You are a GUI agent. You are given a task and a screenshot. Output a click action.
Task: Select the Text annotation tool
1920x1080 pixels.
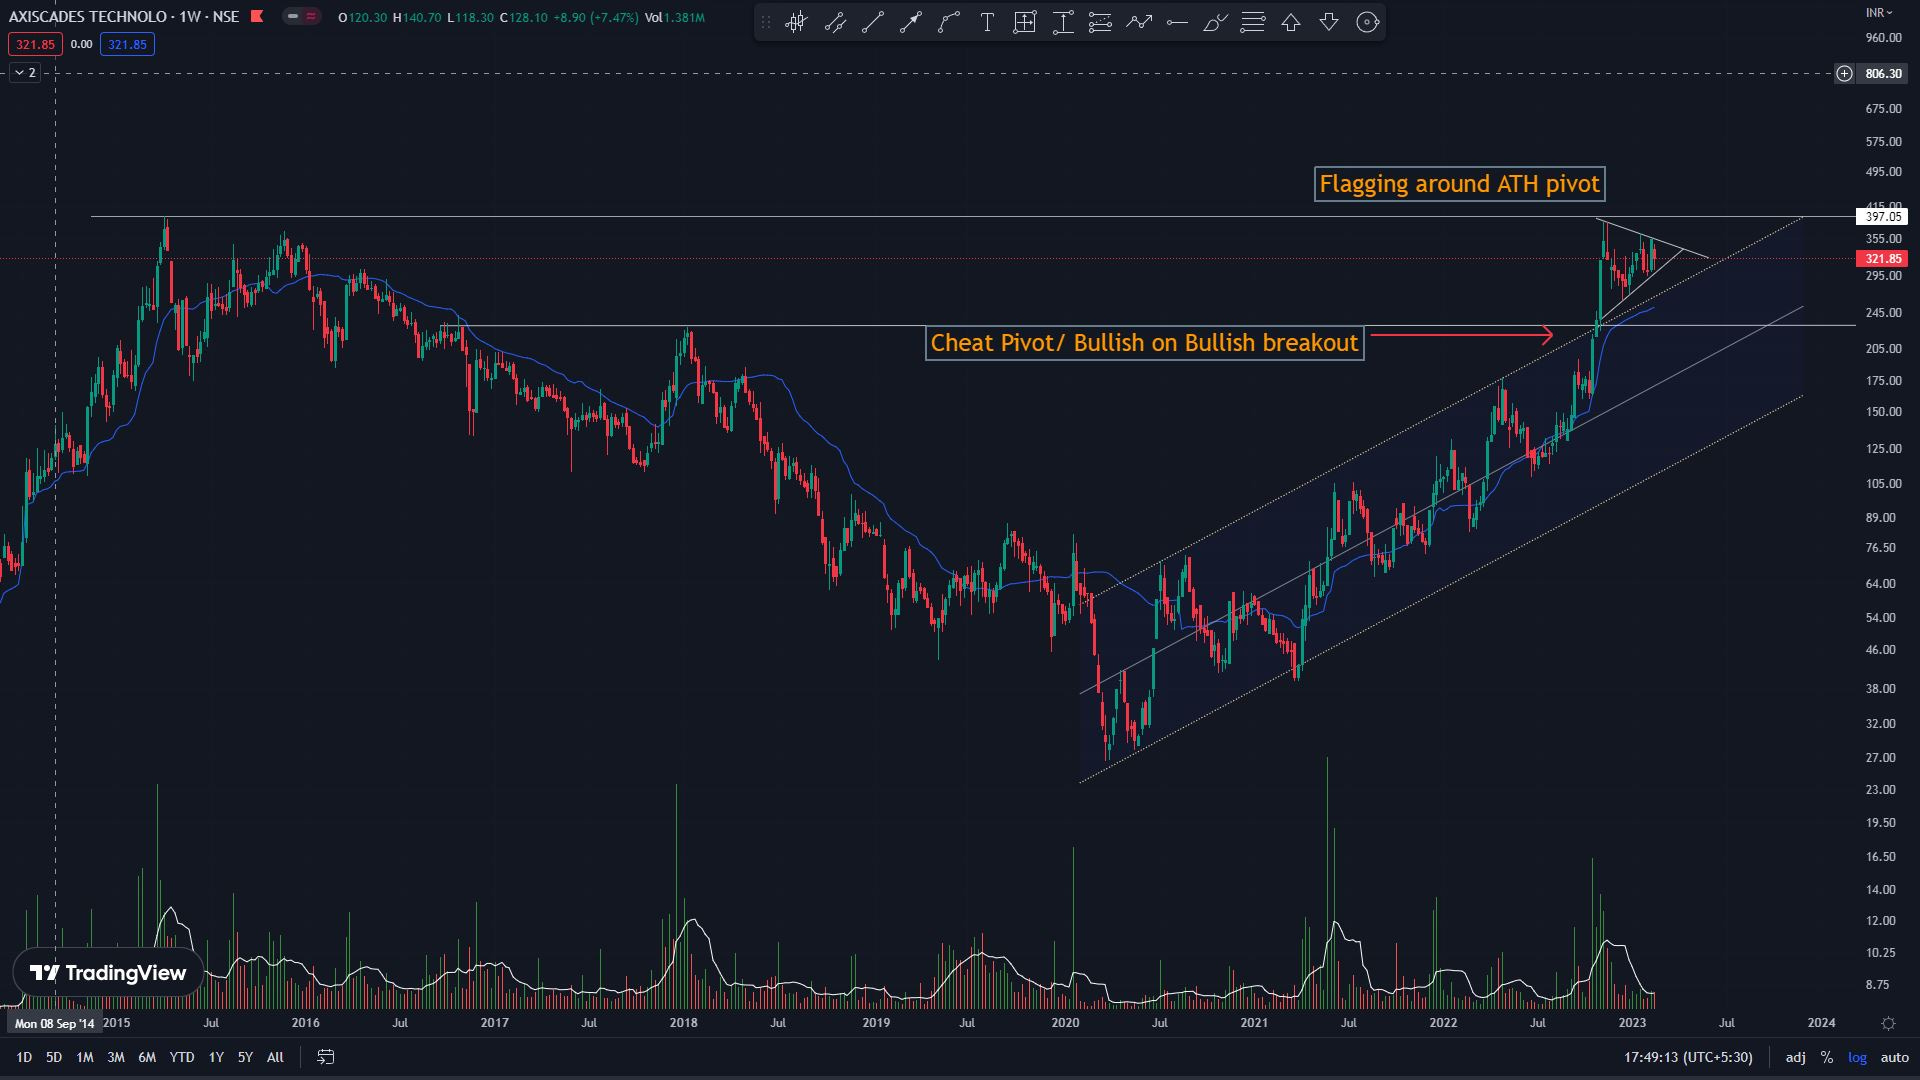[987, 22]
